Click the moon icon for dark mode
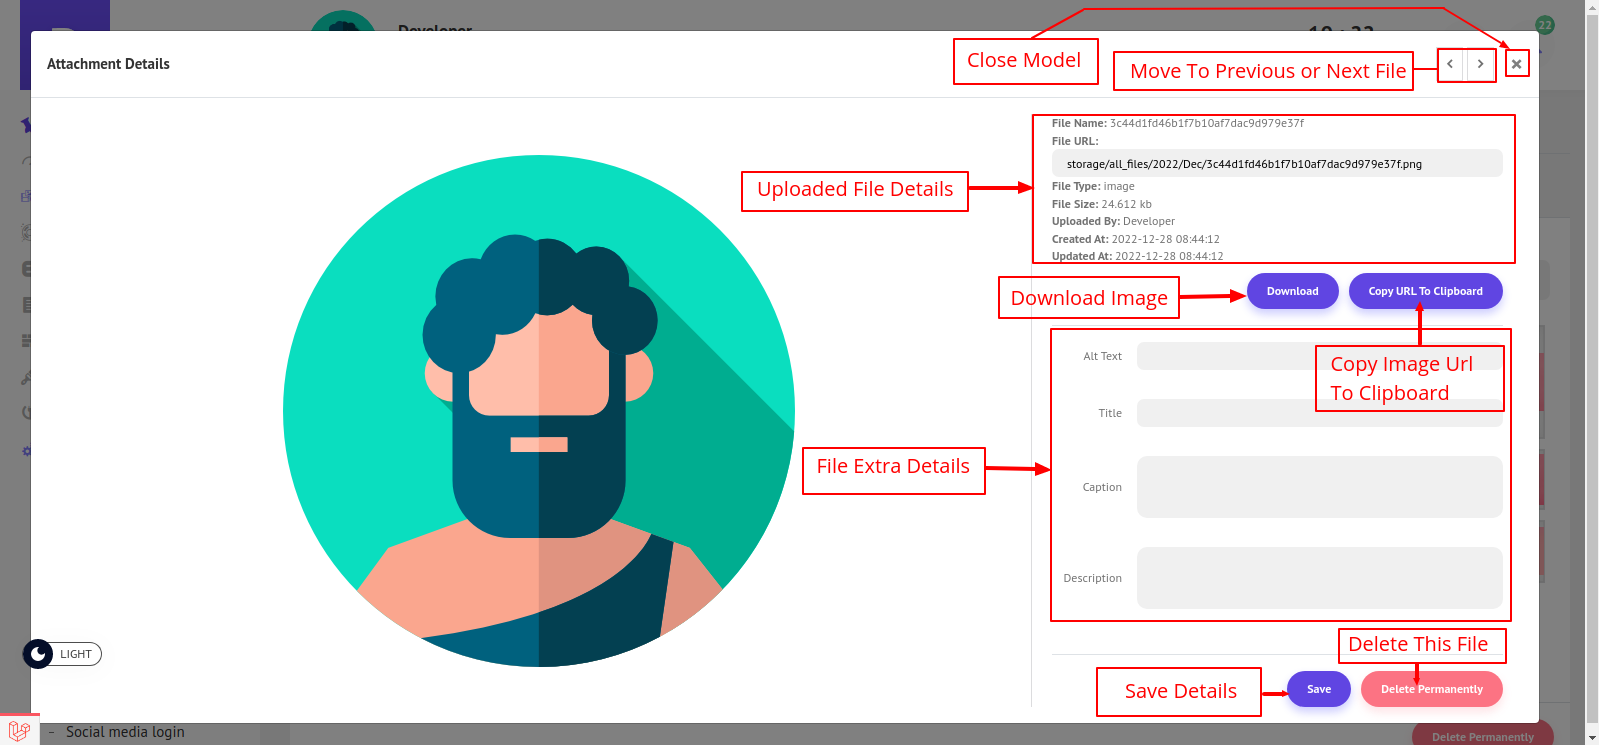This screenshot has width=1599, height=745. point(38,654)
